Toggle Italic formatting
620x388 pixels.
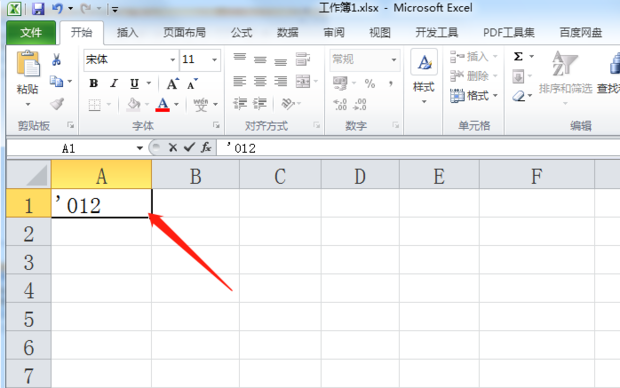click(x=114, y=83)
